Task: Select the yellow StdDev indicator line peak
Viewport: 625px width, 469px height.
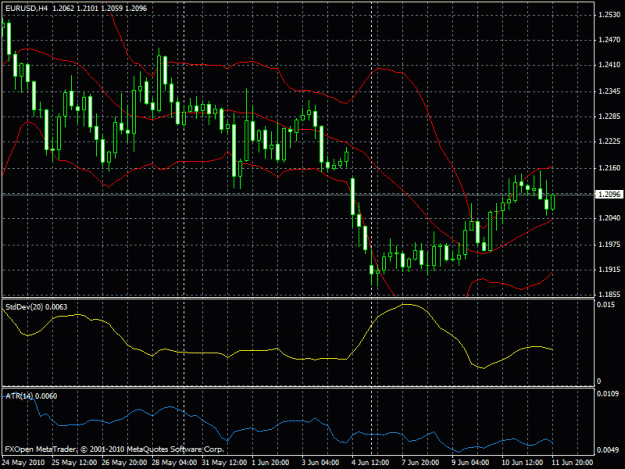Action: click(407, 304)
